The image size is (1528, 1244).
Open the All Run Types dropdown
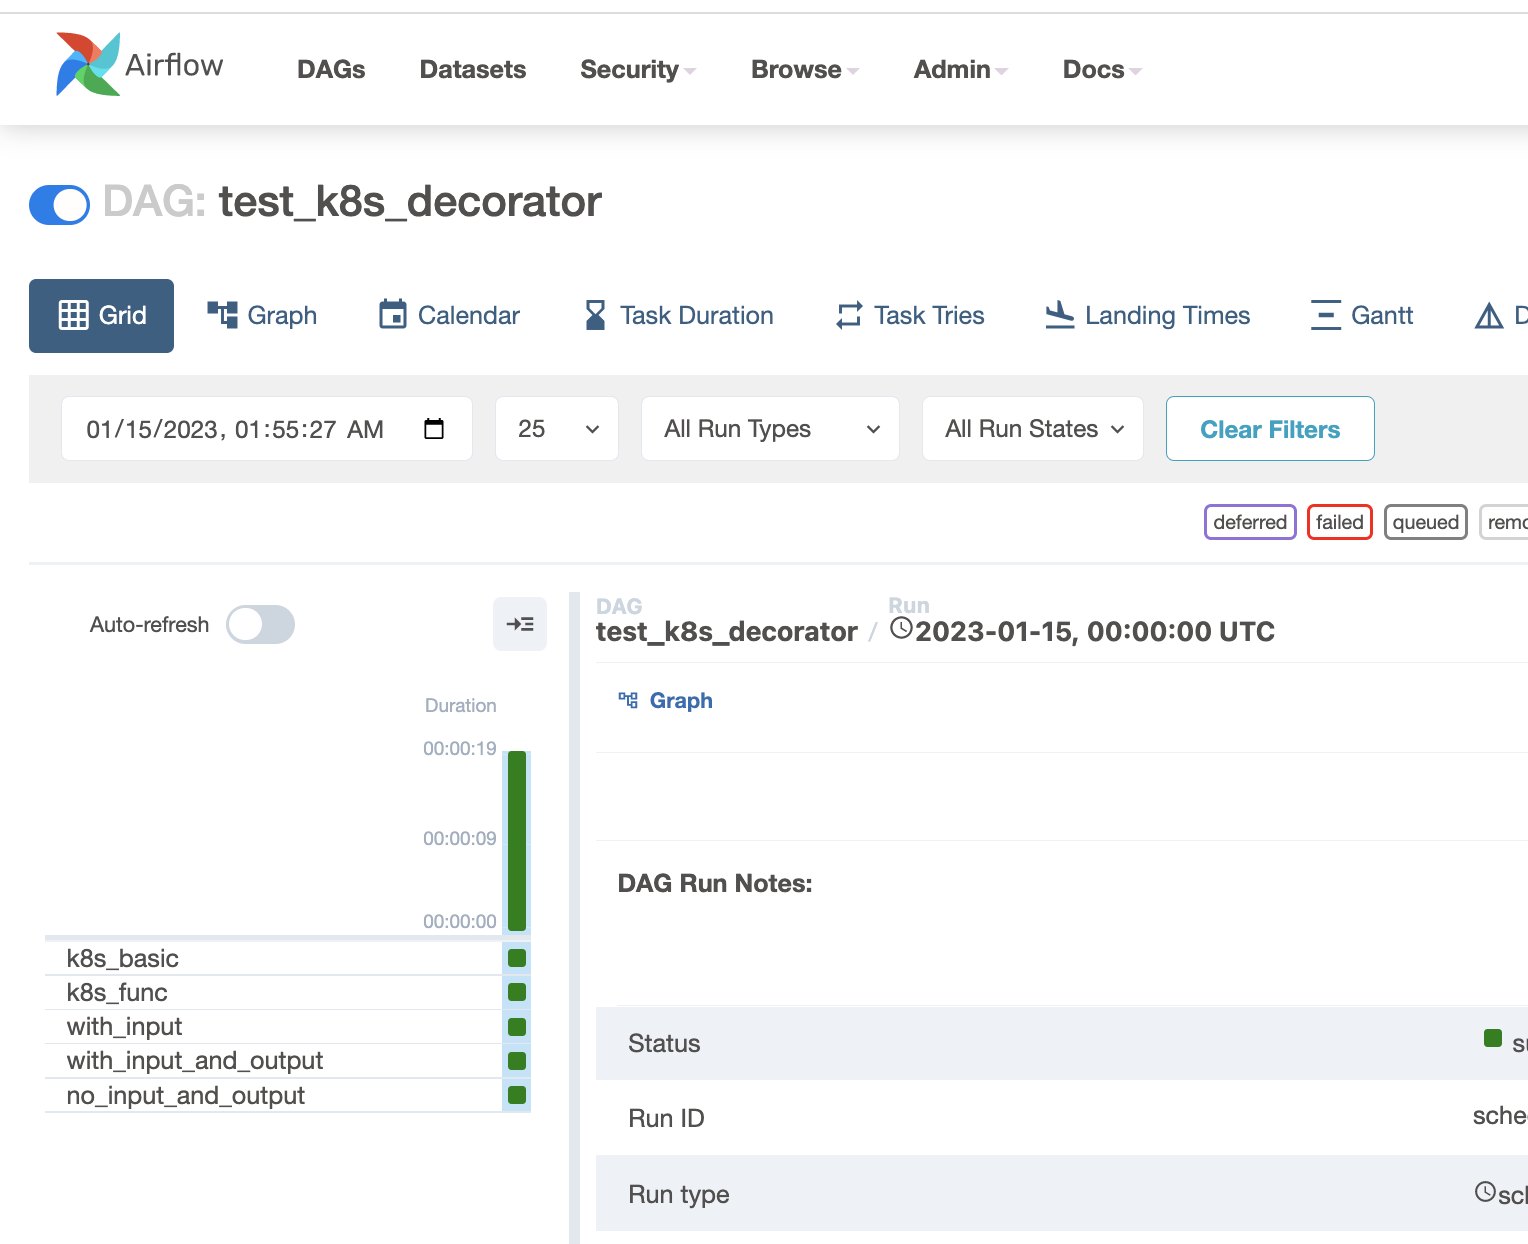coord(770,429)
